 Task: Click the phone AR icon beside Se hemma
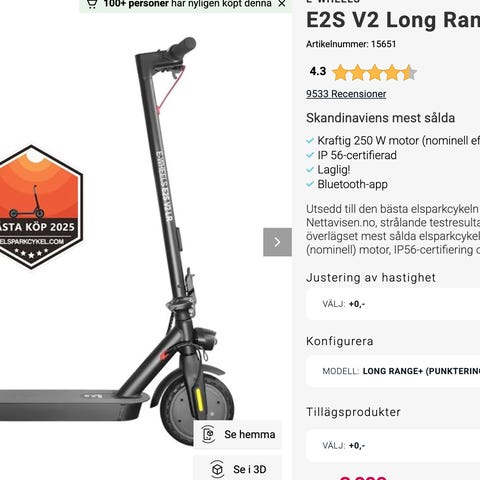point(209,434)
